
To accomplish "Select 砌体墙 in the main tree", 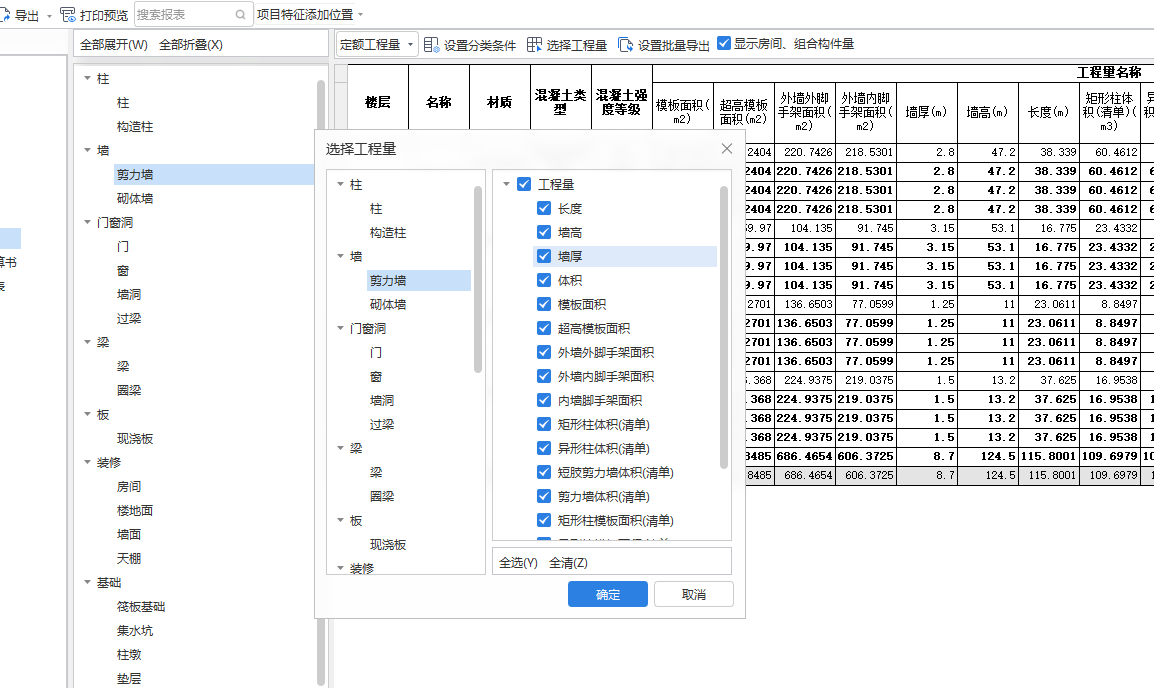I will point(135,199).
